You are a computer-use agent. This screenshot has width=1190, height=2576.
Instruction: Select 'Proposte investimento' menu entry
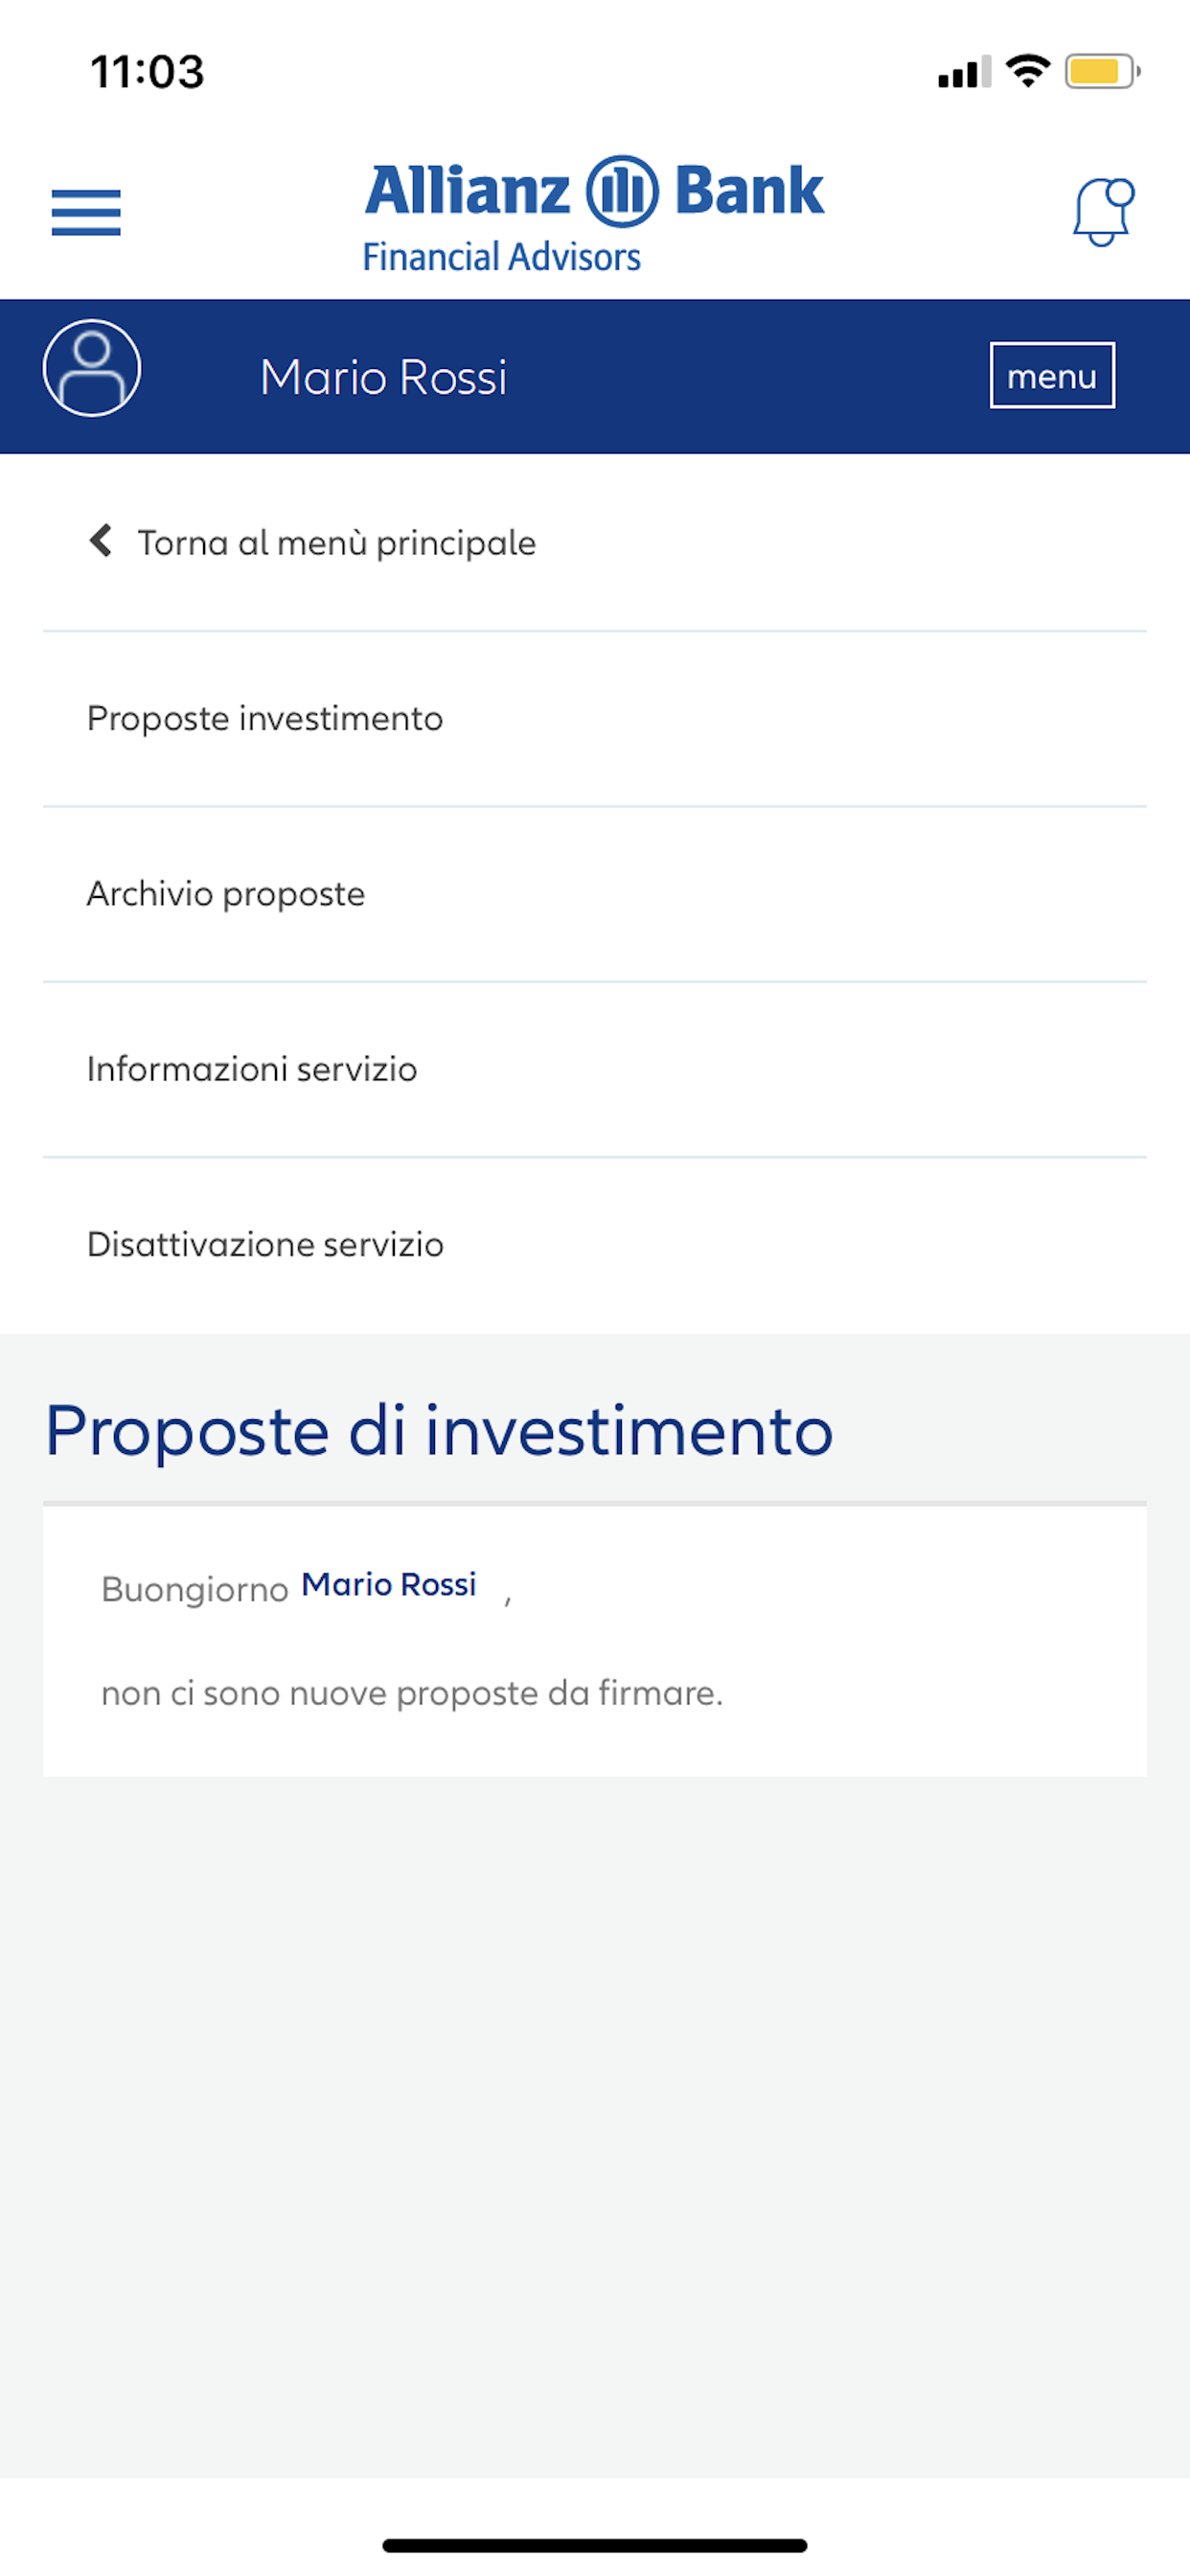click(x=265, y=718)
